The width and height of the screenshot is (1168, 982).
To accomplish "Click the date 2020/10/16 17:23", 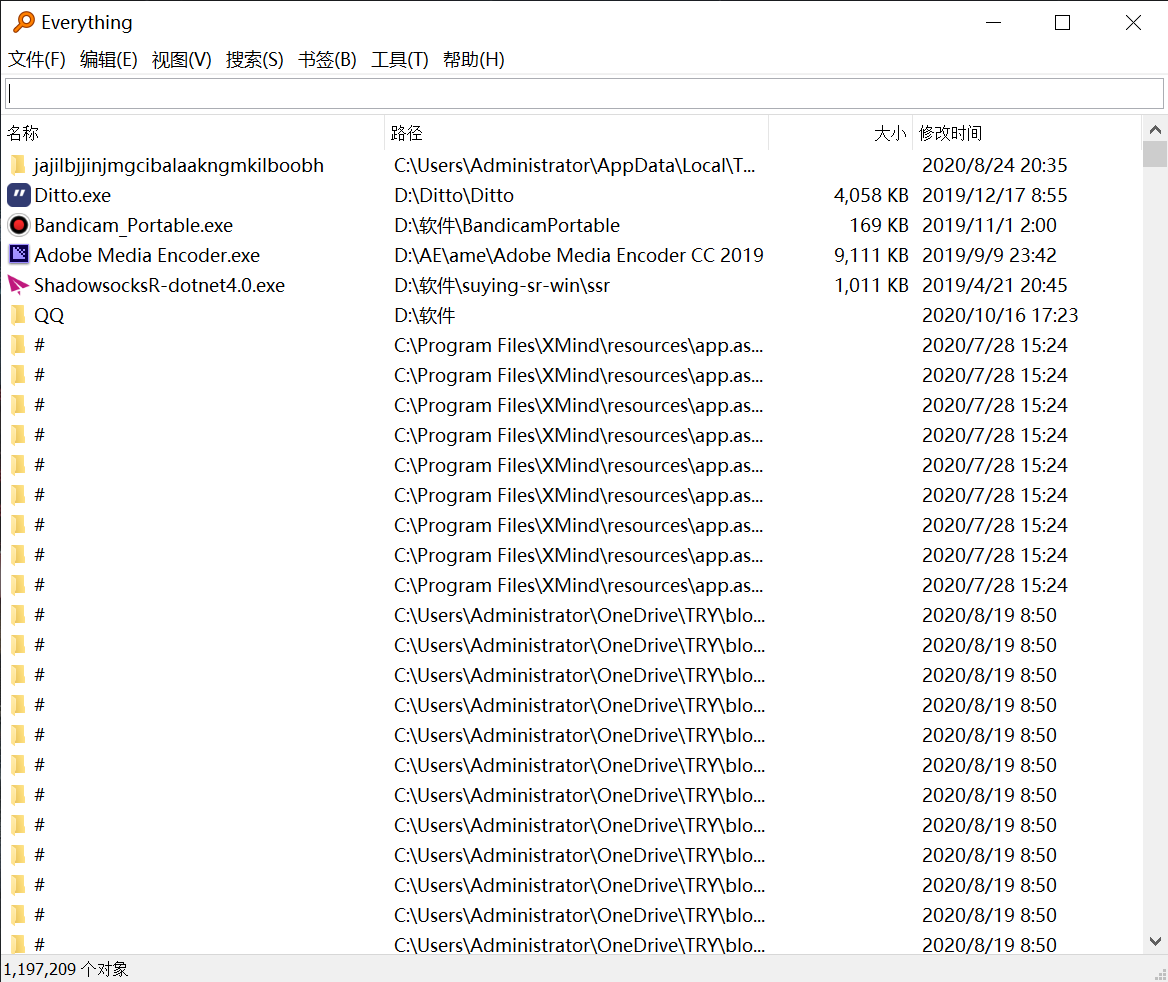I will (1000, 315).
